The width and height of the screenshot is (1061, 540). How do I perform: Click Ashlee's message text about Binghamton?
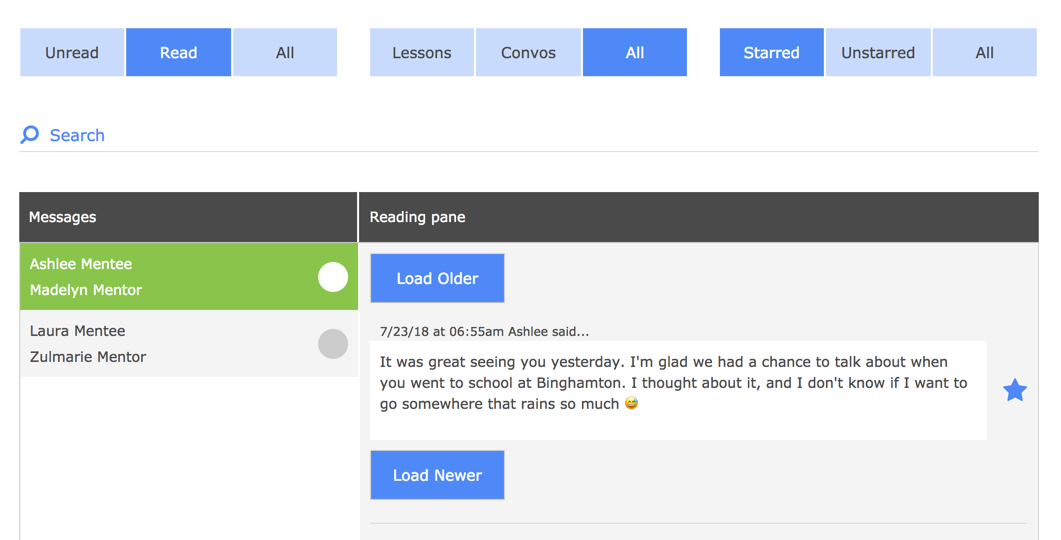coord(675,383)
